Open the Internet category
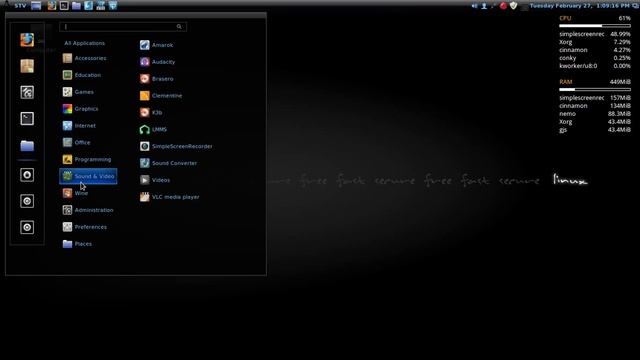Viewport: 640px width, 360px height. click(79, 126)
